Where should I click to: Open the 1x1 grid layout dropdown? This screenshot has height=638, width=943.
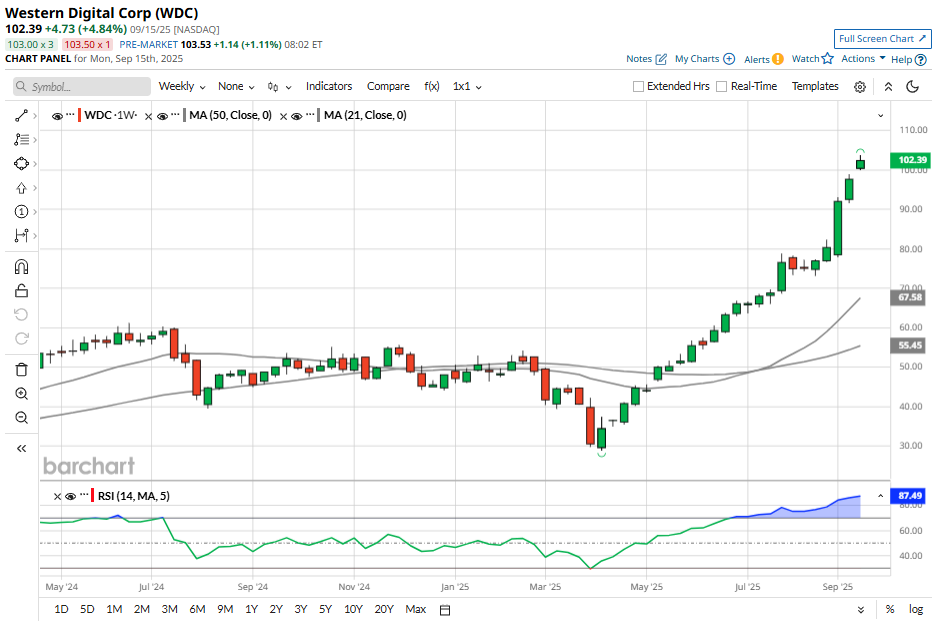click(x=467, y=86)
